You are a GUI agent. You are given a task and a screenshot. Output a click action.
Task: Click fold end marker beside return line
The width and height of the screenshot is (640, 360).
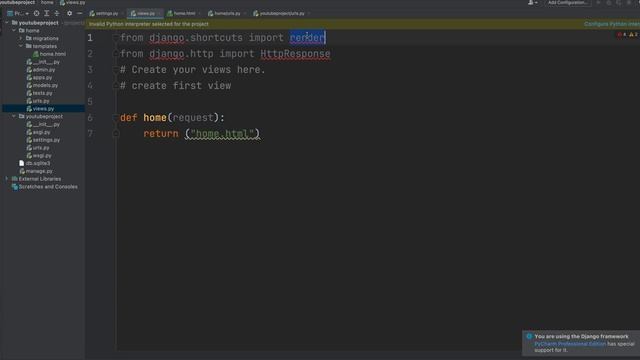click(x=116, y=133)
